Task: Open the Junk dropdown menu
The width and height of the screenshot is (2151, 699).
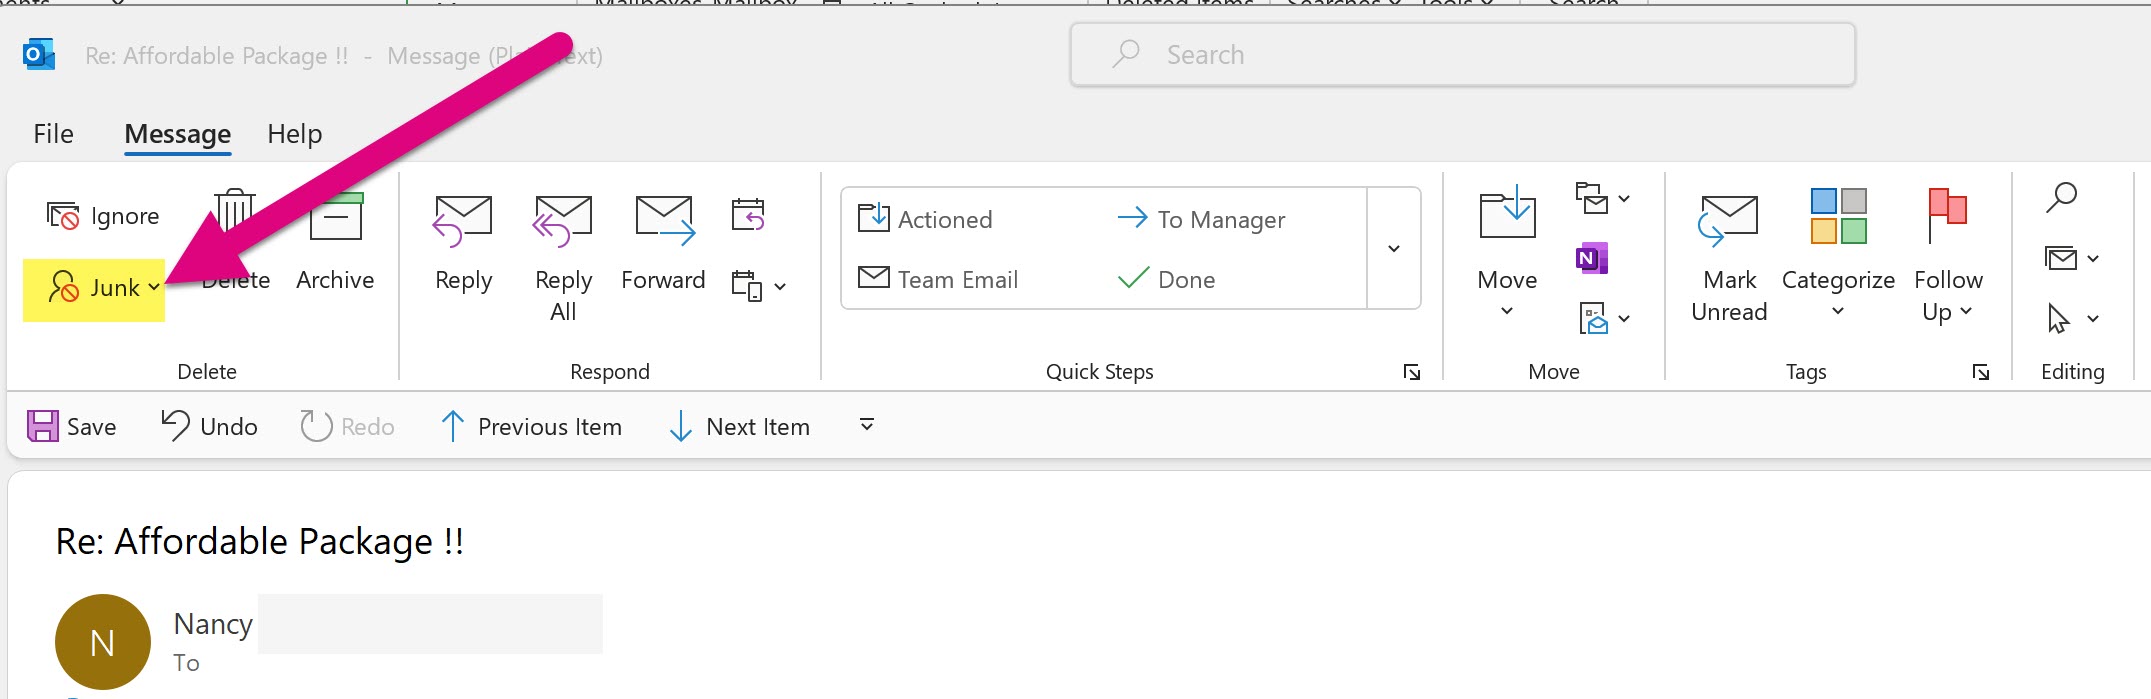Action: coord(154,288)
